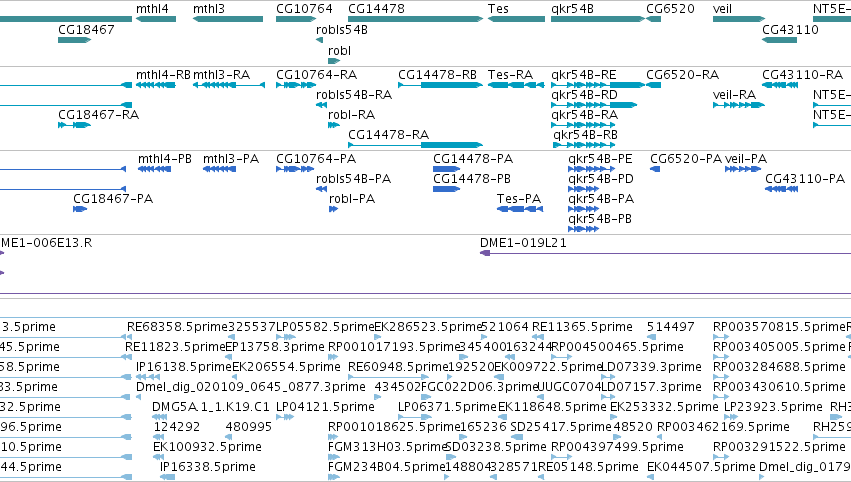
Task: Select the CG14478-RB transcript label
Action: 437,75
